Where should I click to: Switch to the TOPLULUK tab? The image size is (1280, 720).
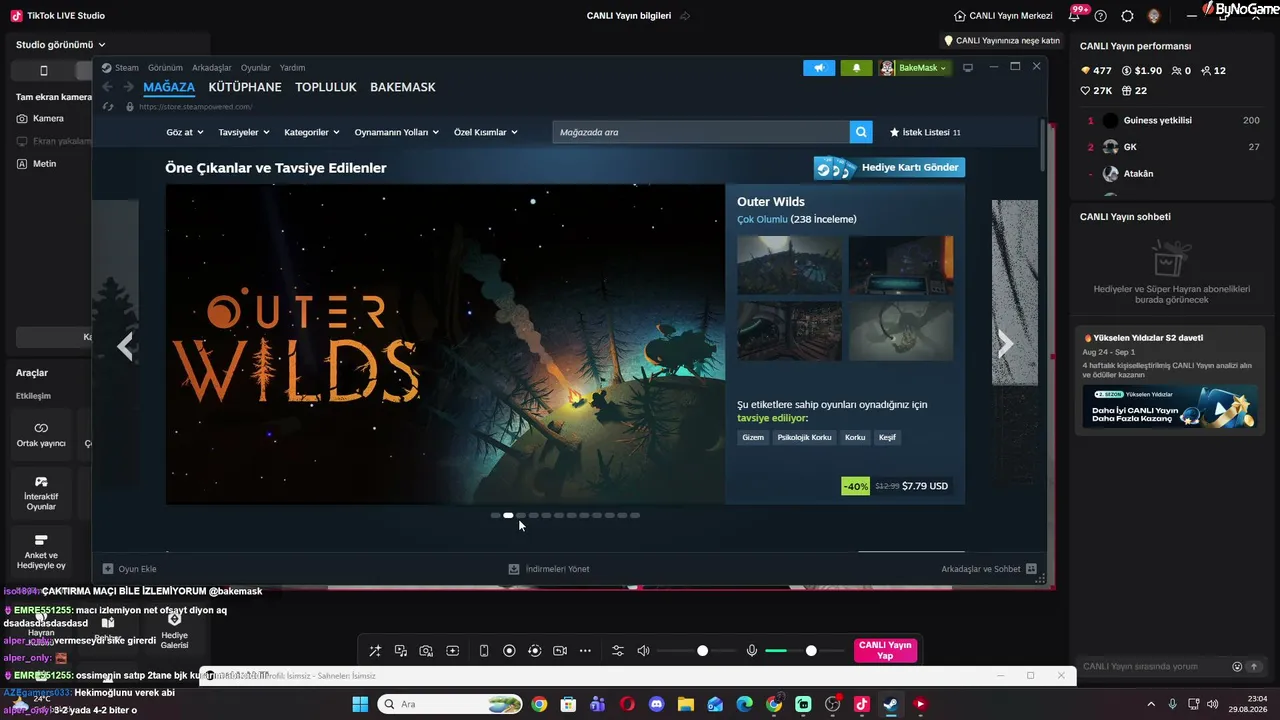point(326,87)
